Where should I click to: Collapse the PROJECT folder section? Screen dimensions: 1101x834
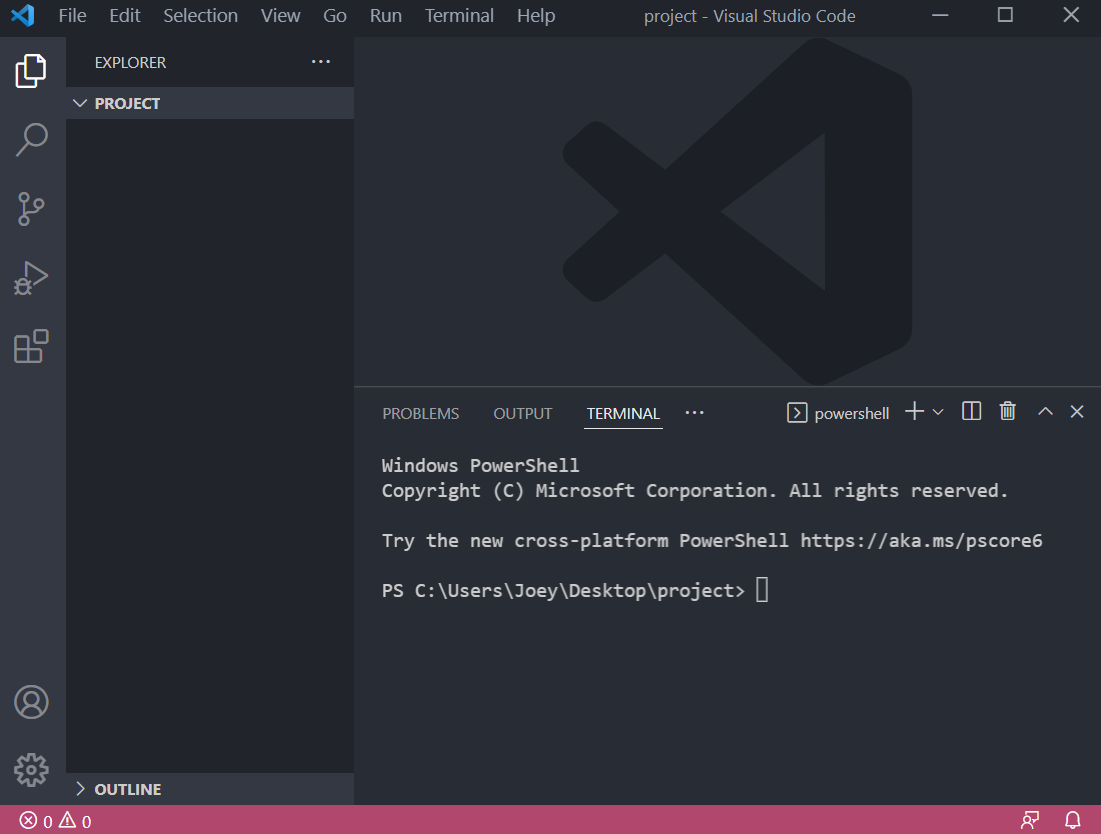210,103
